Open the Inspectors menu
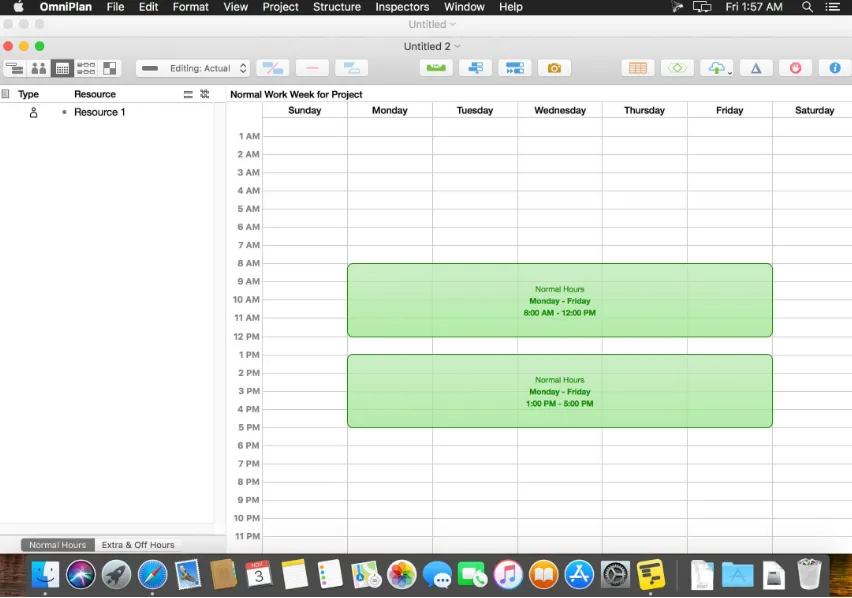 point(402,7)
